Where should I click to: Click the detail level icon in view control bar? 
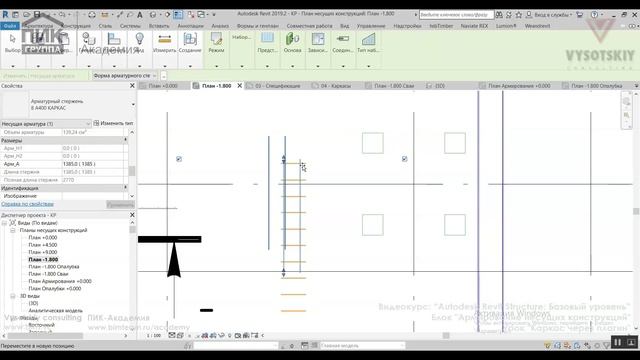click(x=171, y=336)
